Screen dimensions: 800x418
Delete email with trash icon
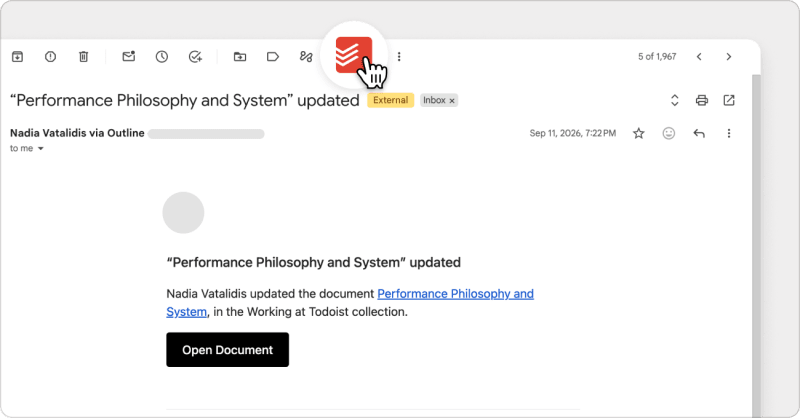pyautogui.click(x=83, y=57)
